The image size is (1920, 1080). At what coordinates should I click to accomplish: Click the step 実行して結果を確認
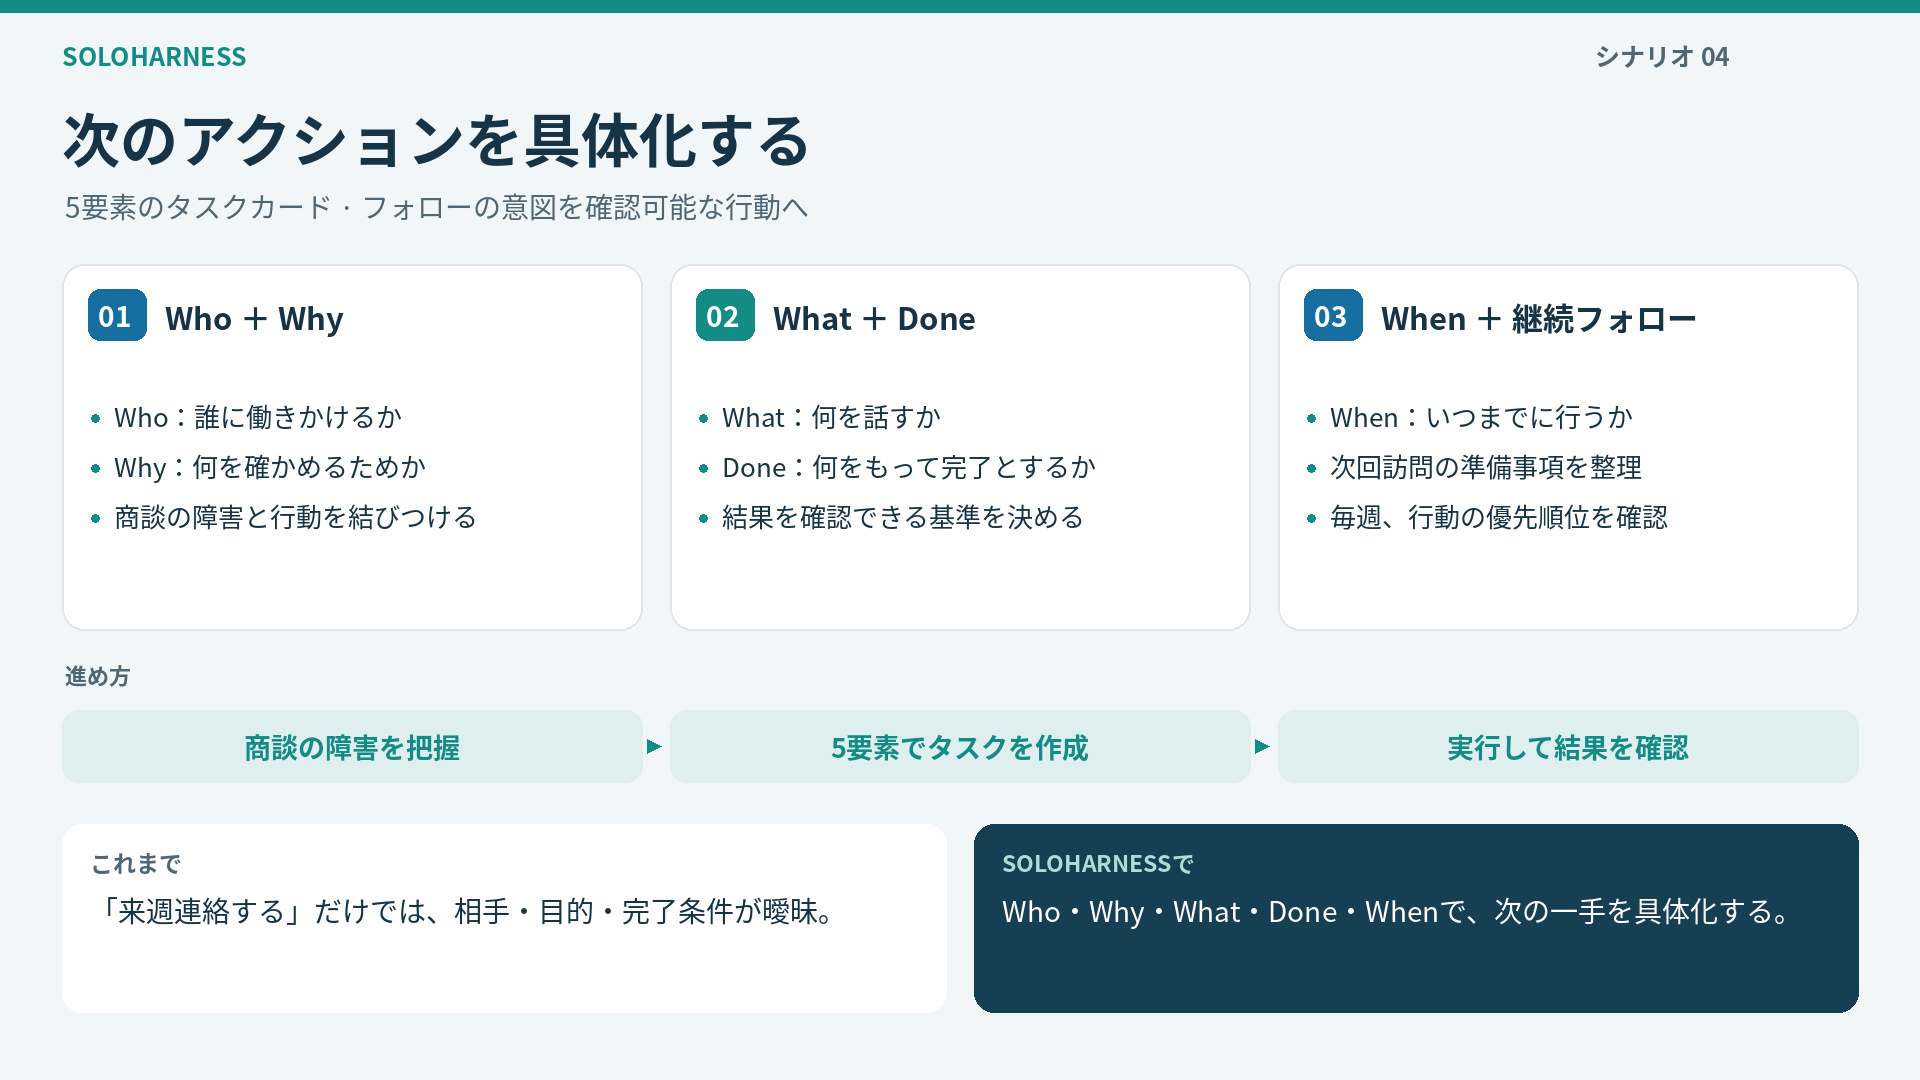click(x=1568, y=747)
